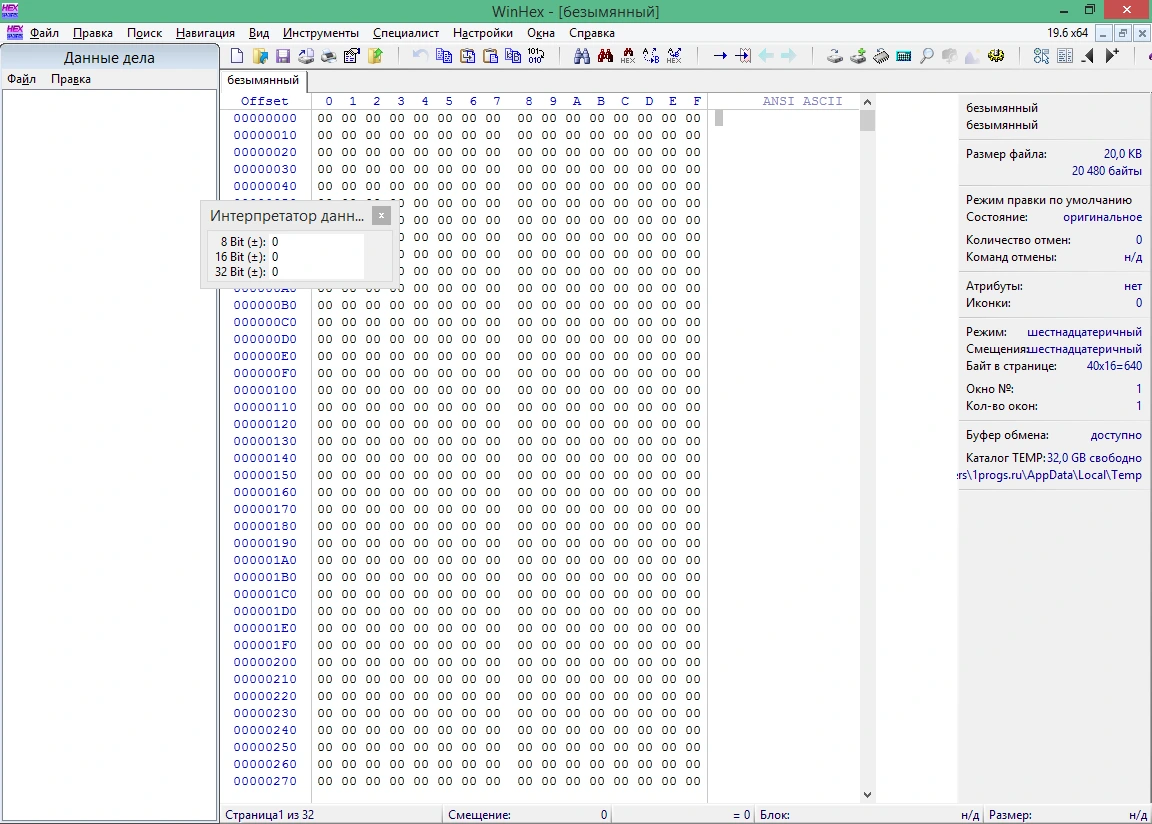Click the Go To Offset arrow icon
1152x824 pixels.
pos(720,56)
